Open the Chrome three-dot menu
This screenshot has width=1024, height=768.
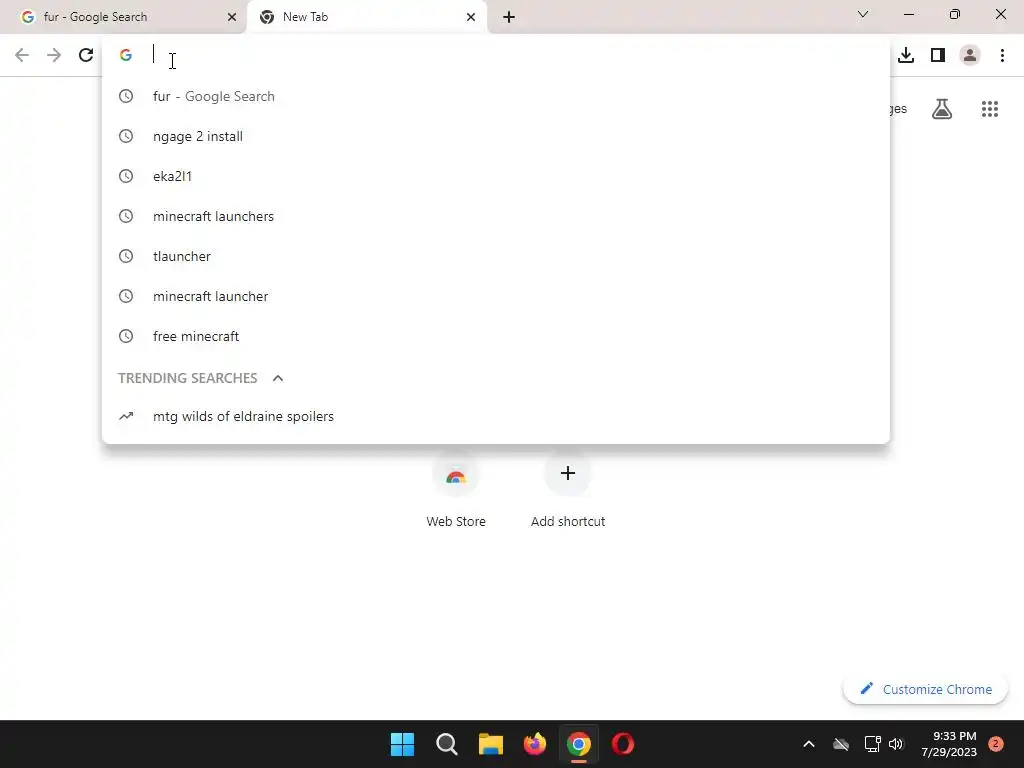1002,55
